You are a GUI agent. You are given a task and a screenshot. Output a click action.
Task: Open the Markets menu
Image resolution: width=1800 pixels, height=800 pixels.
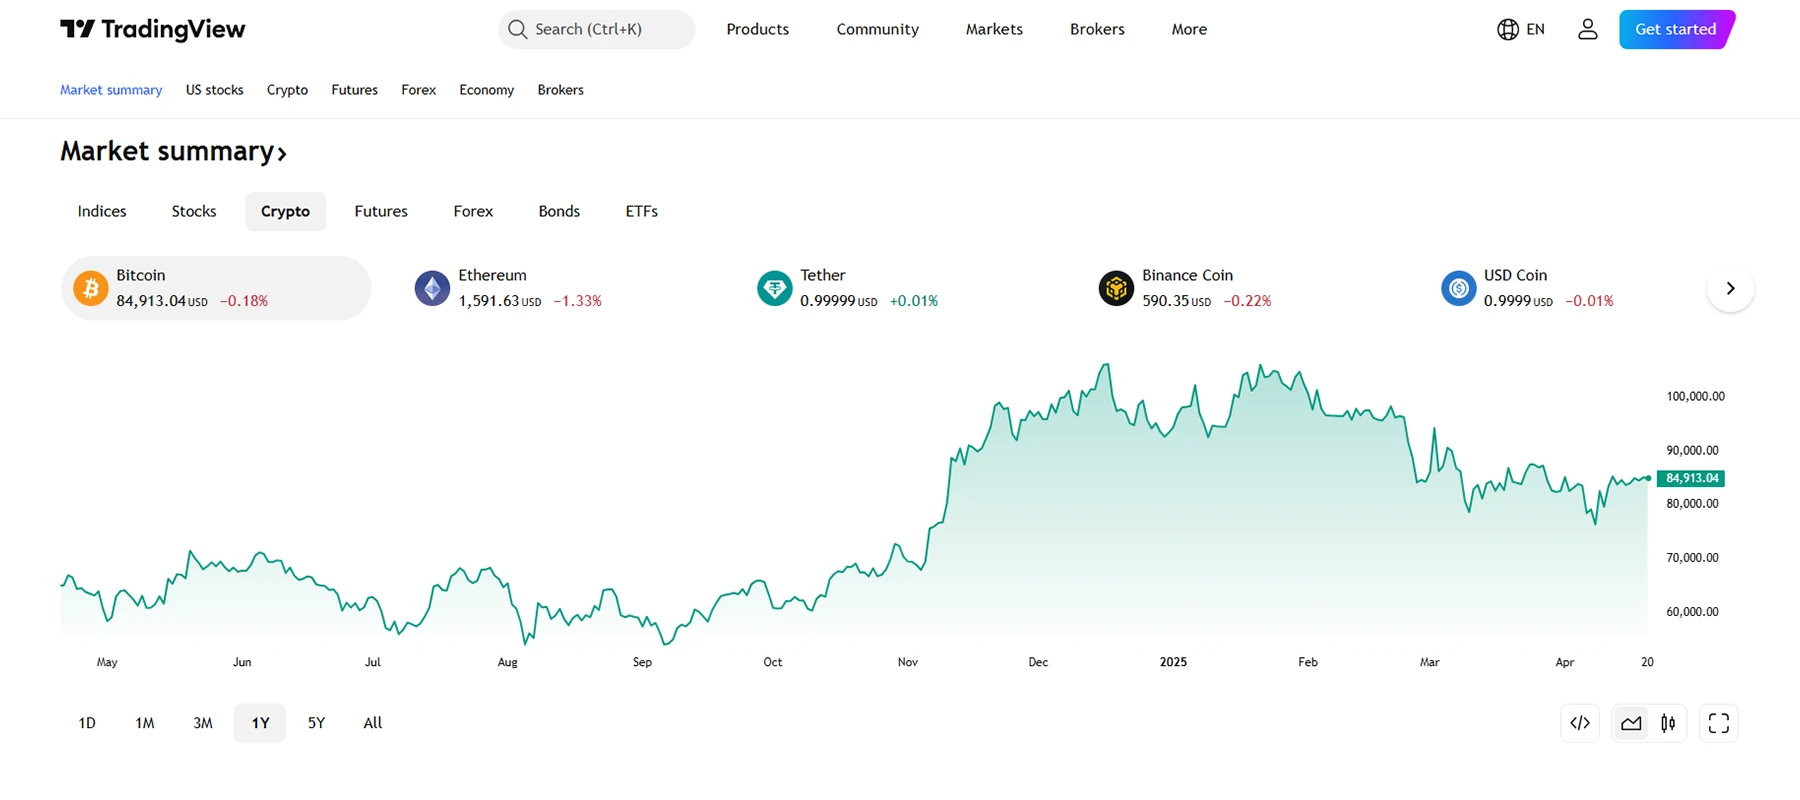pyautogui.click(x=994, y=29)
